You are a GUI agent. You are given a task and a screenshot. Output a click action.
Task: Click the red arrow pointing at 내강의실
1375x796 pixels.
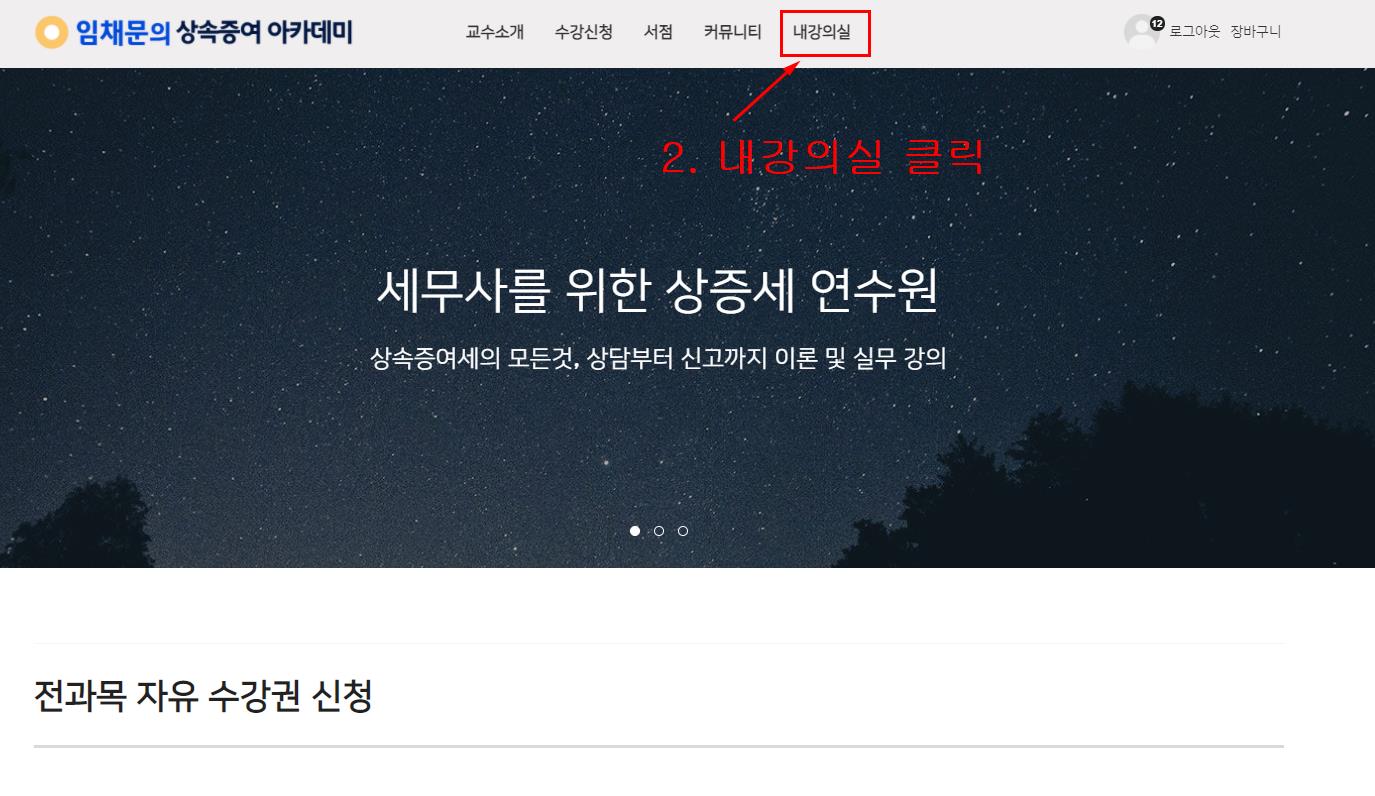(767, 90)
